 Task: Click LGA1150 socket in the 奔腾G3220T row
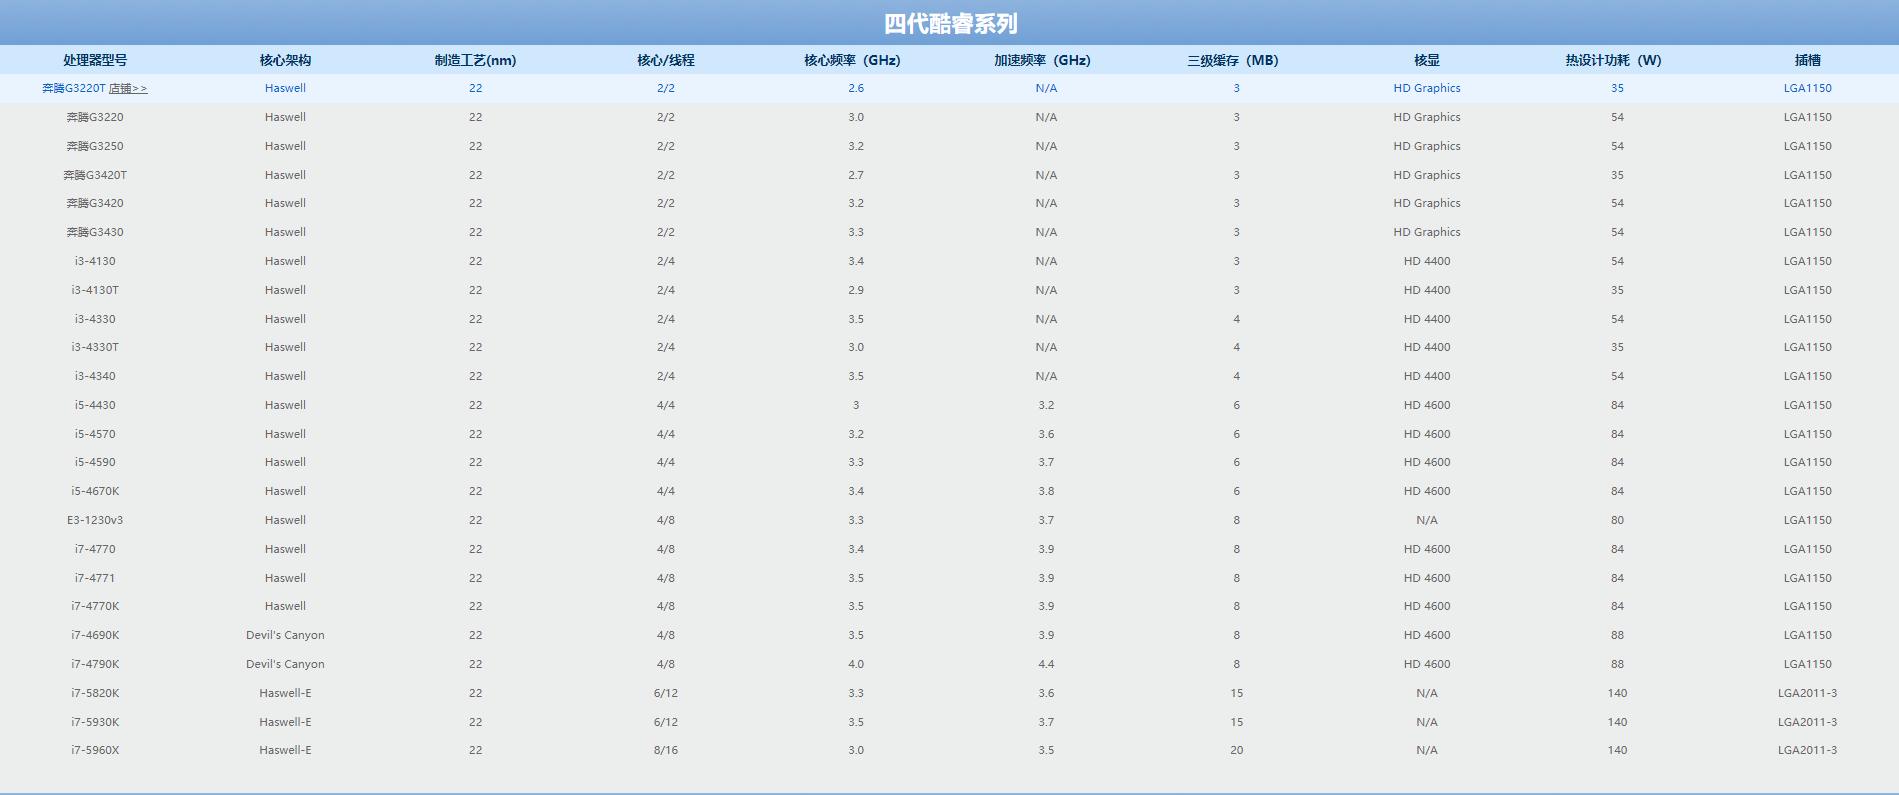point(1808,88)
